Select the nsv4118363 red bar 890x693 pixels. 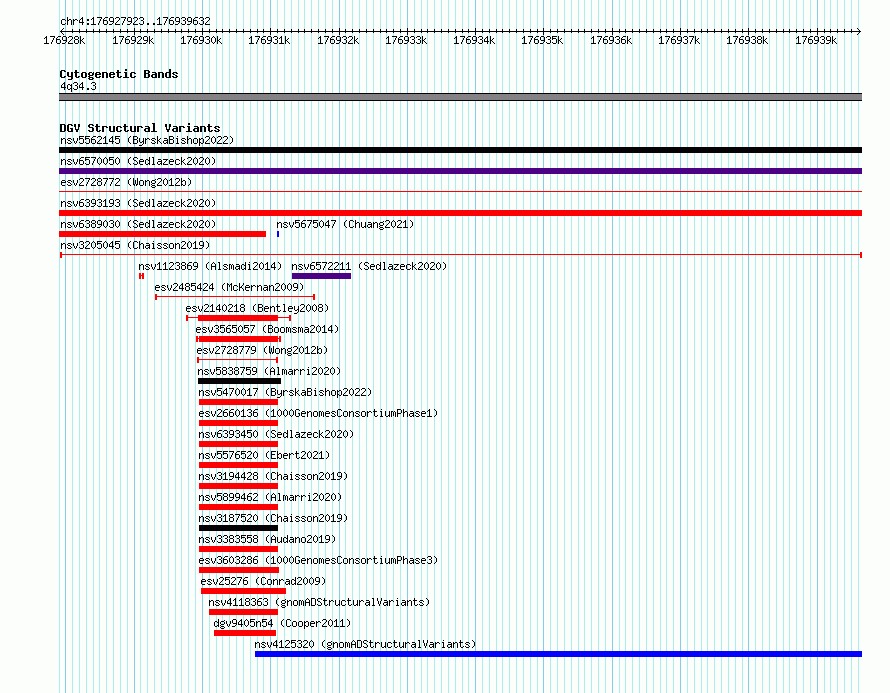(244, 612)
